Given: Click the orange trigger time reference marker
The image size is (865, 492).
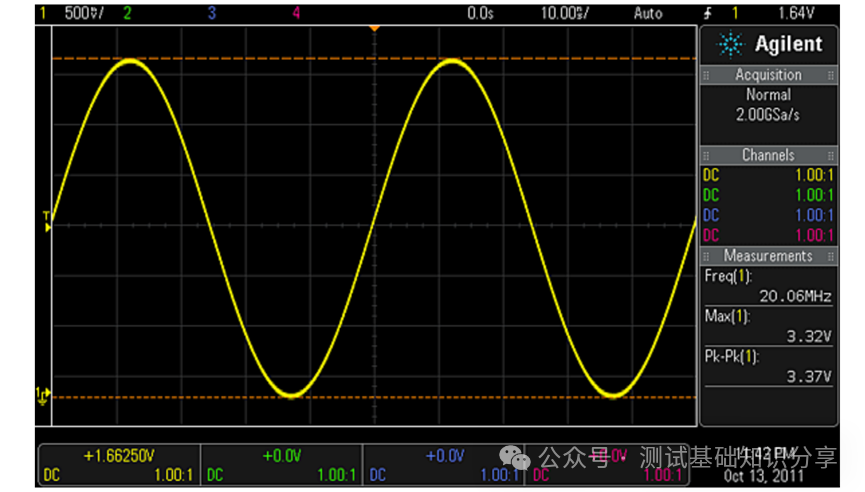Looking at the screenshot, I should click(375, 28).
